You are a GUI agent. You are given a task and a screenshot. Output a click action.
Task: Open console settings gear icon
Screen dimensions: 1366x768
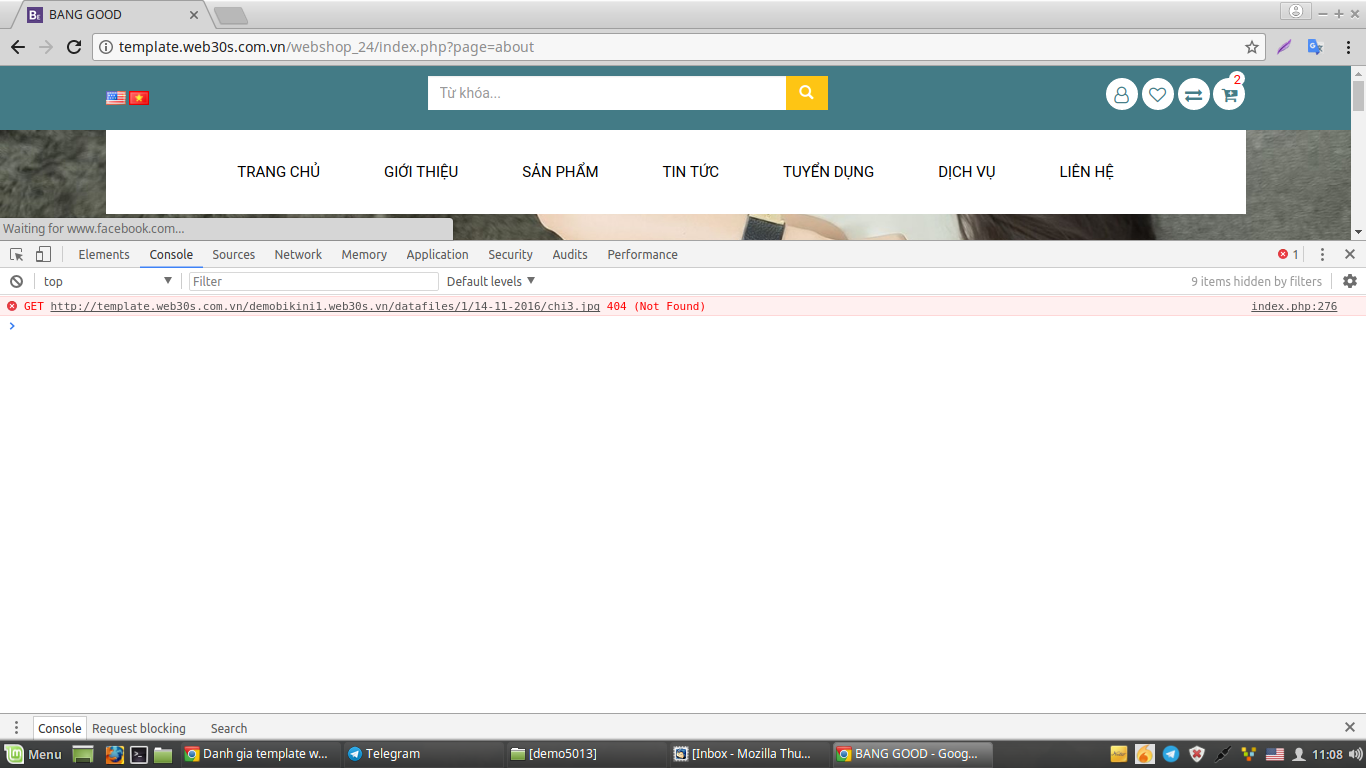pyautogui.click(x=1350, y=281)
